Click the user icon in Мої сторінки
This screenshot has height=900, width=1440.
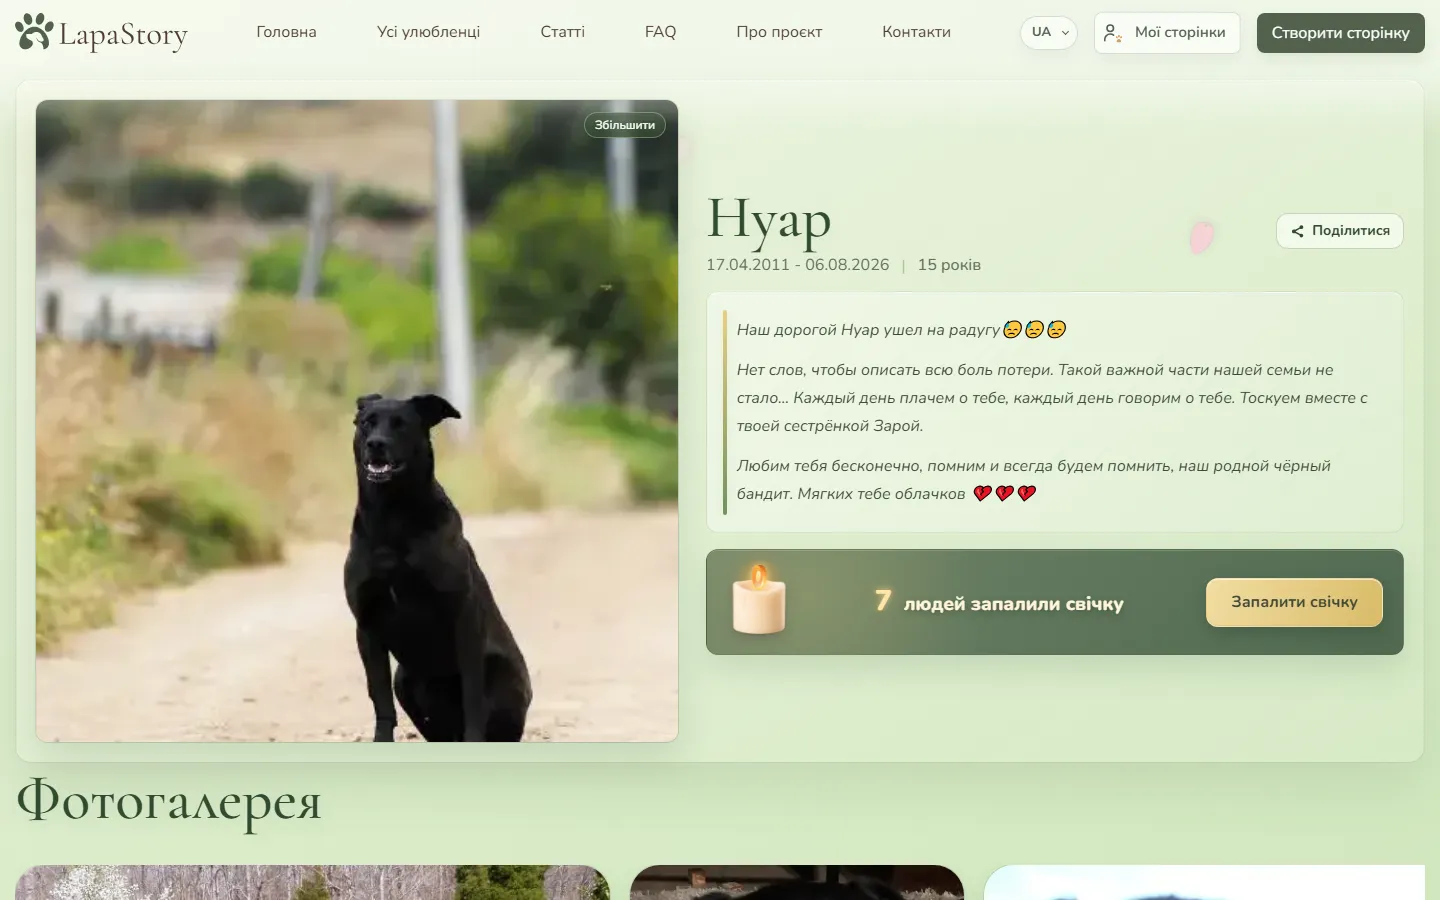[x=1112, y=33]
